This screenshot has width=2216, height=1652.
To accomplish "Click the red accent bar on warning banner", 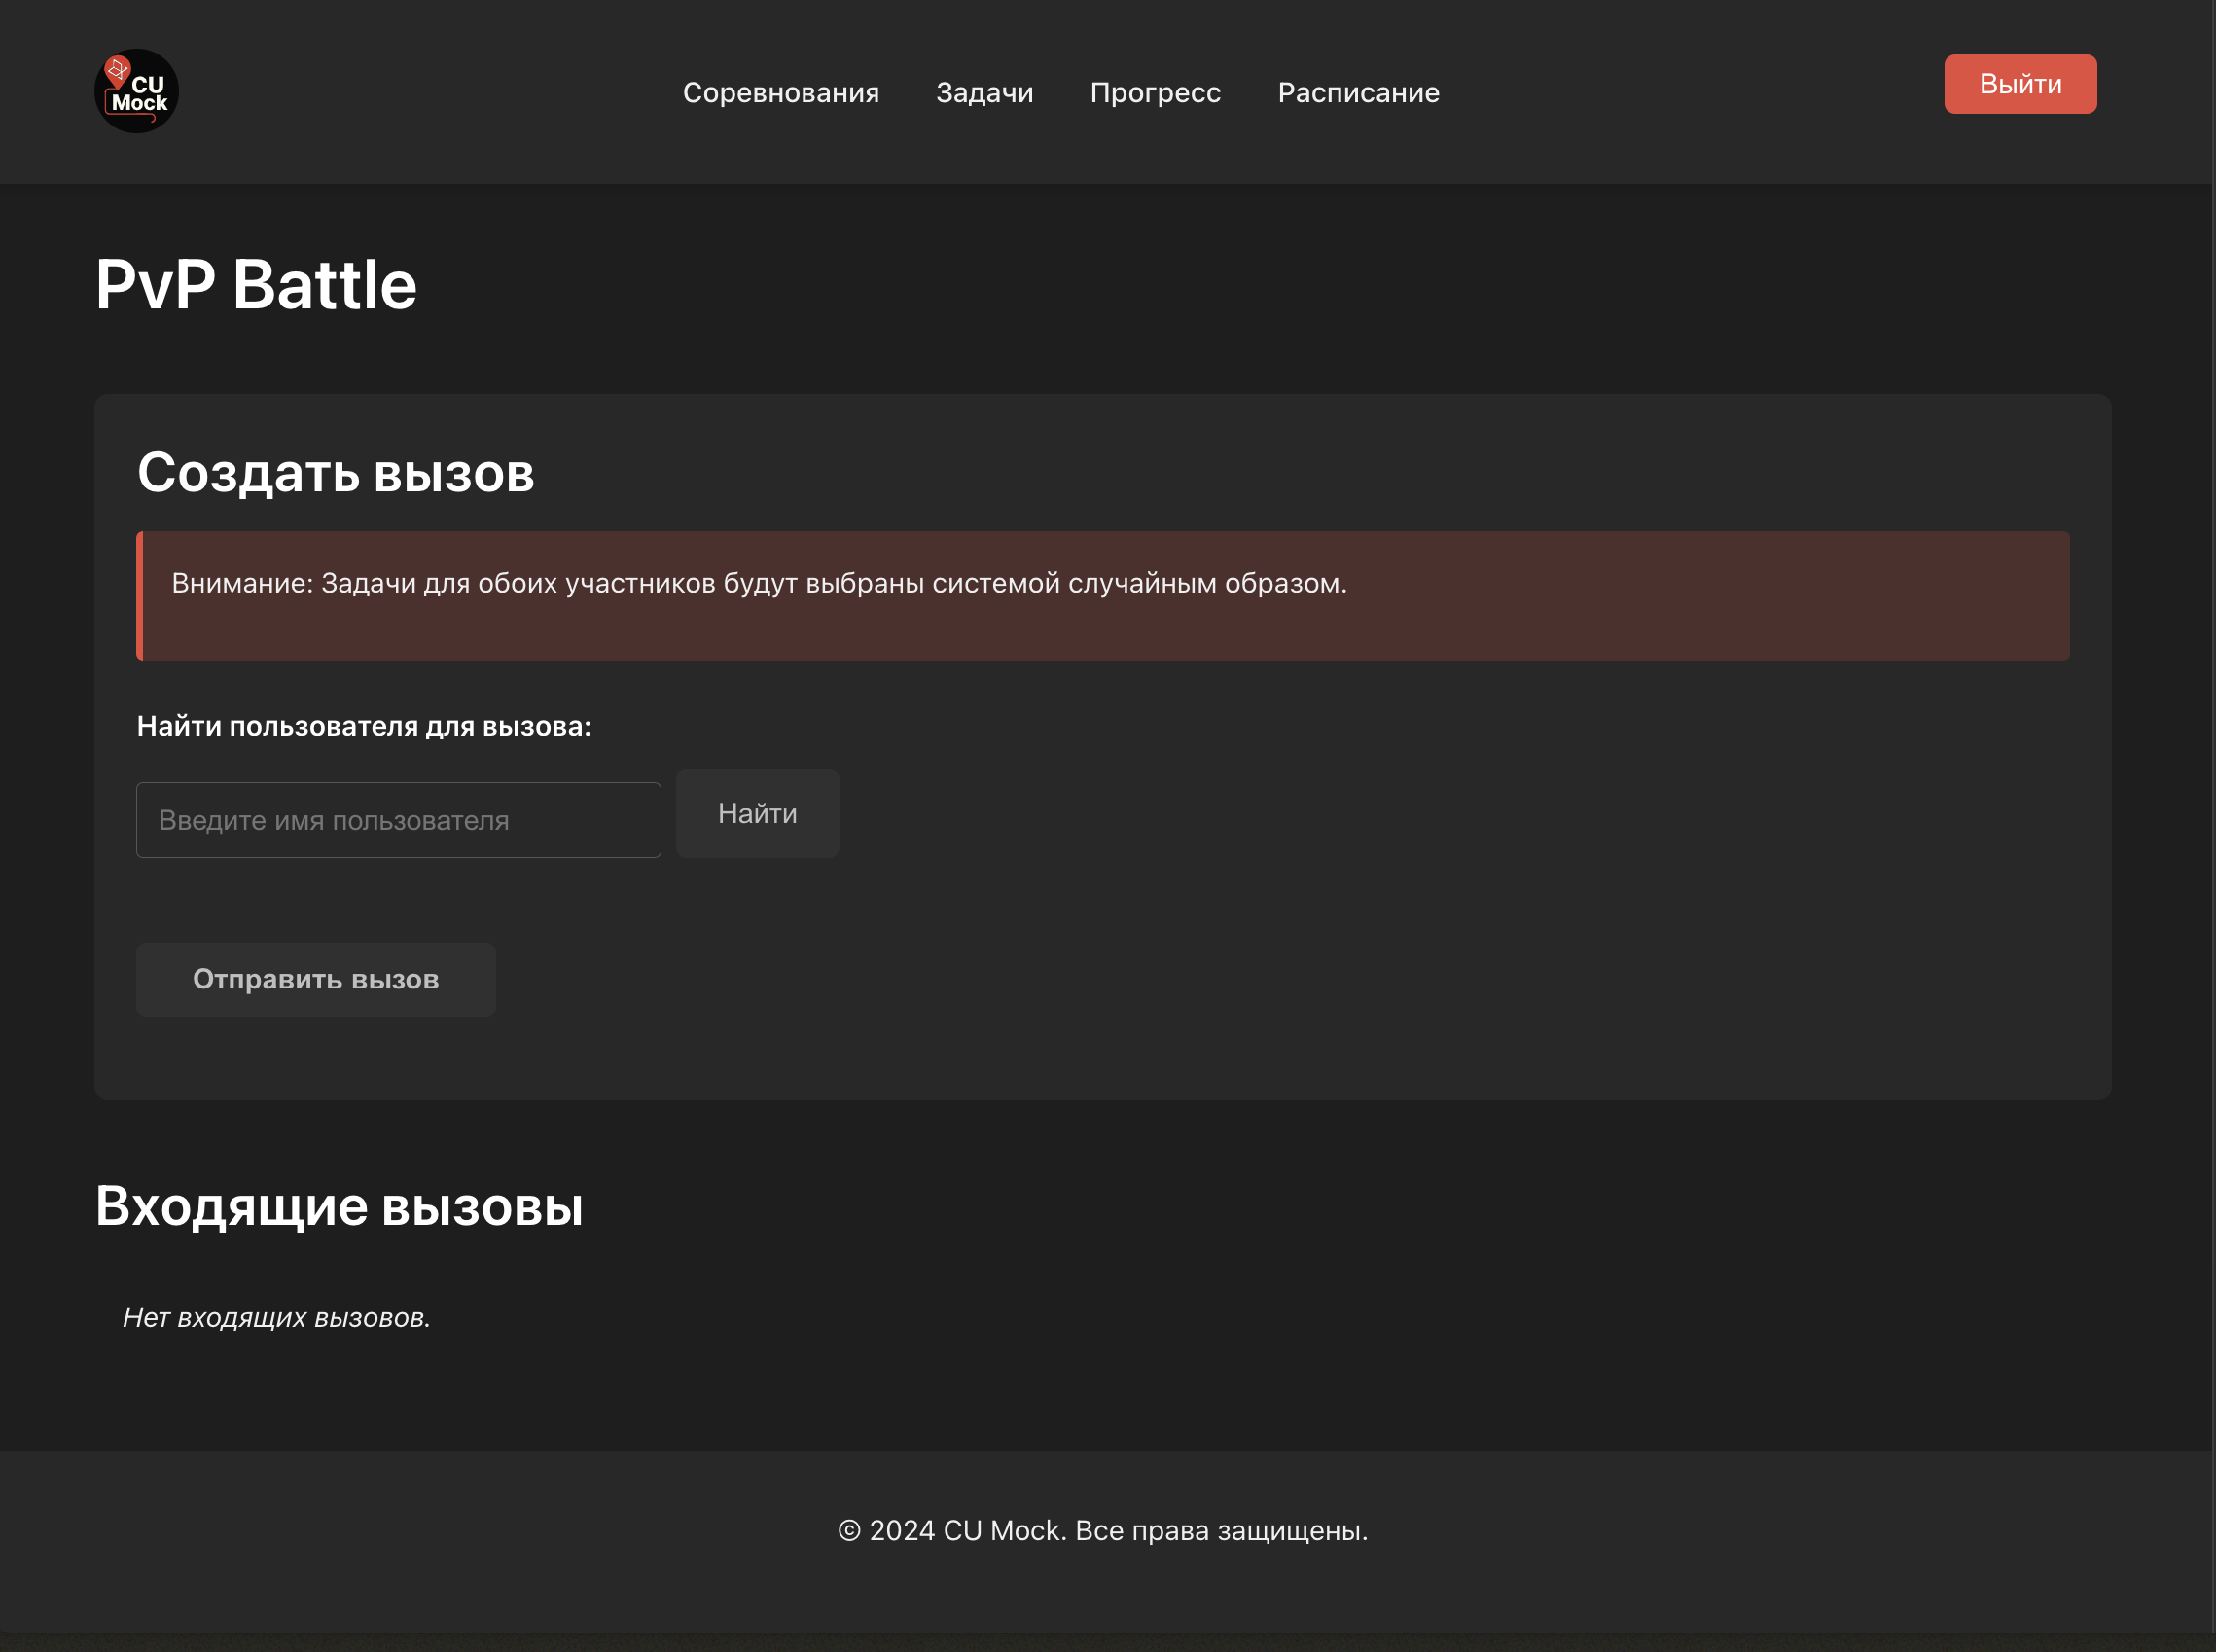I will (140, 596).
